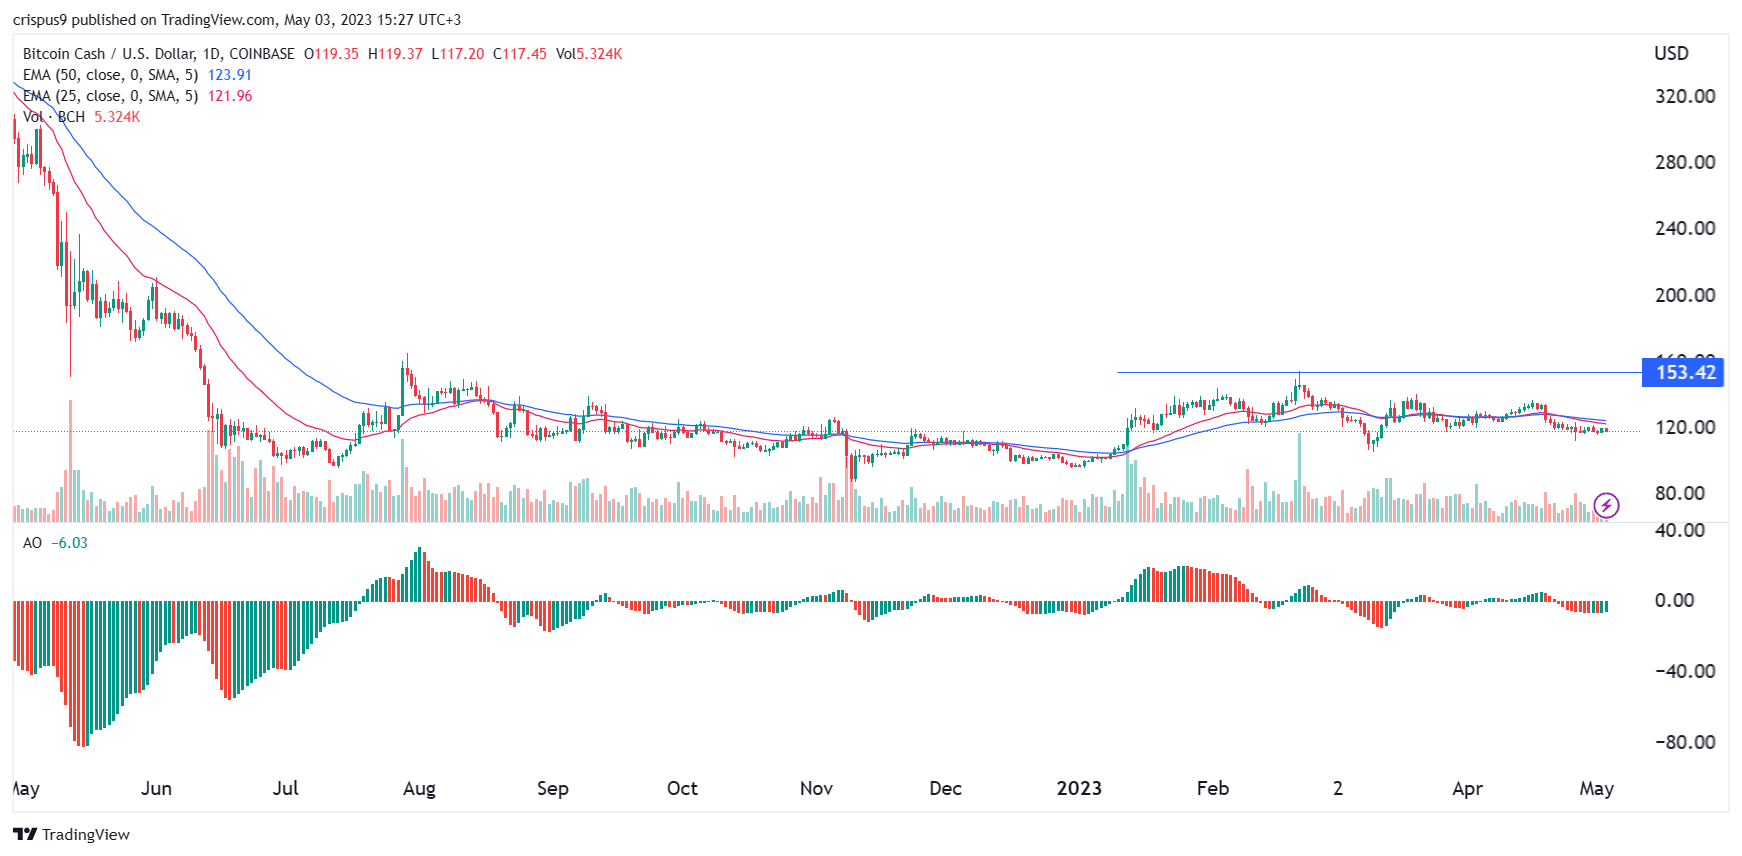Click the 320.00 price axis value
1742x856 pixels.
click(x=1685, y=96)
